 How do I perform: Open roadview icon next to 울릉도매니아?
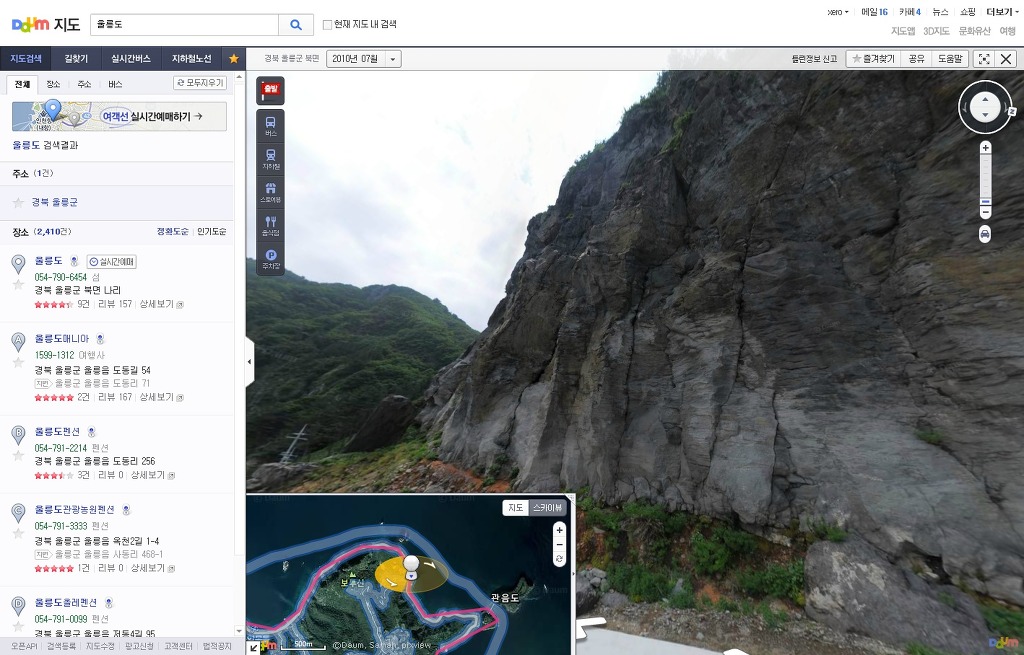pyautogui.click(x=100, y=339)
